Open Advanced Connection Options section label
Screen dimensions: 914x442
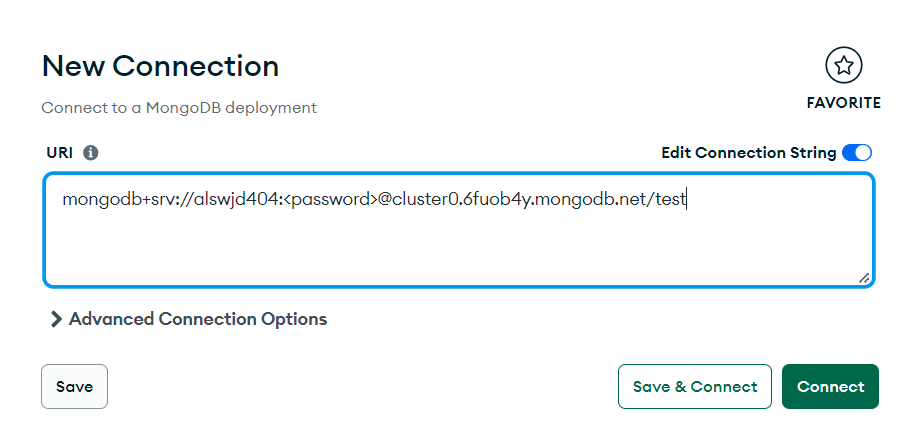(198, 319)
